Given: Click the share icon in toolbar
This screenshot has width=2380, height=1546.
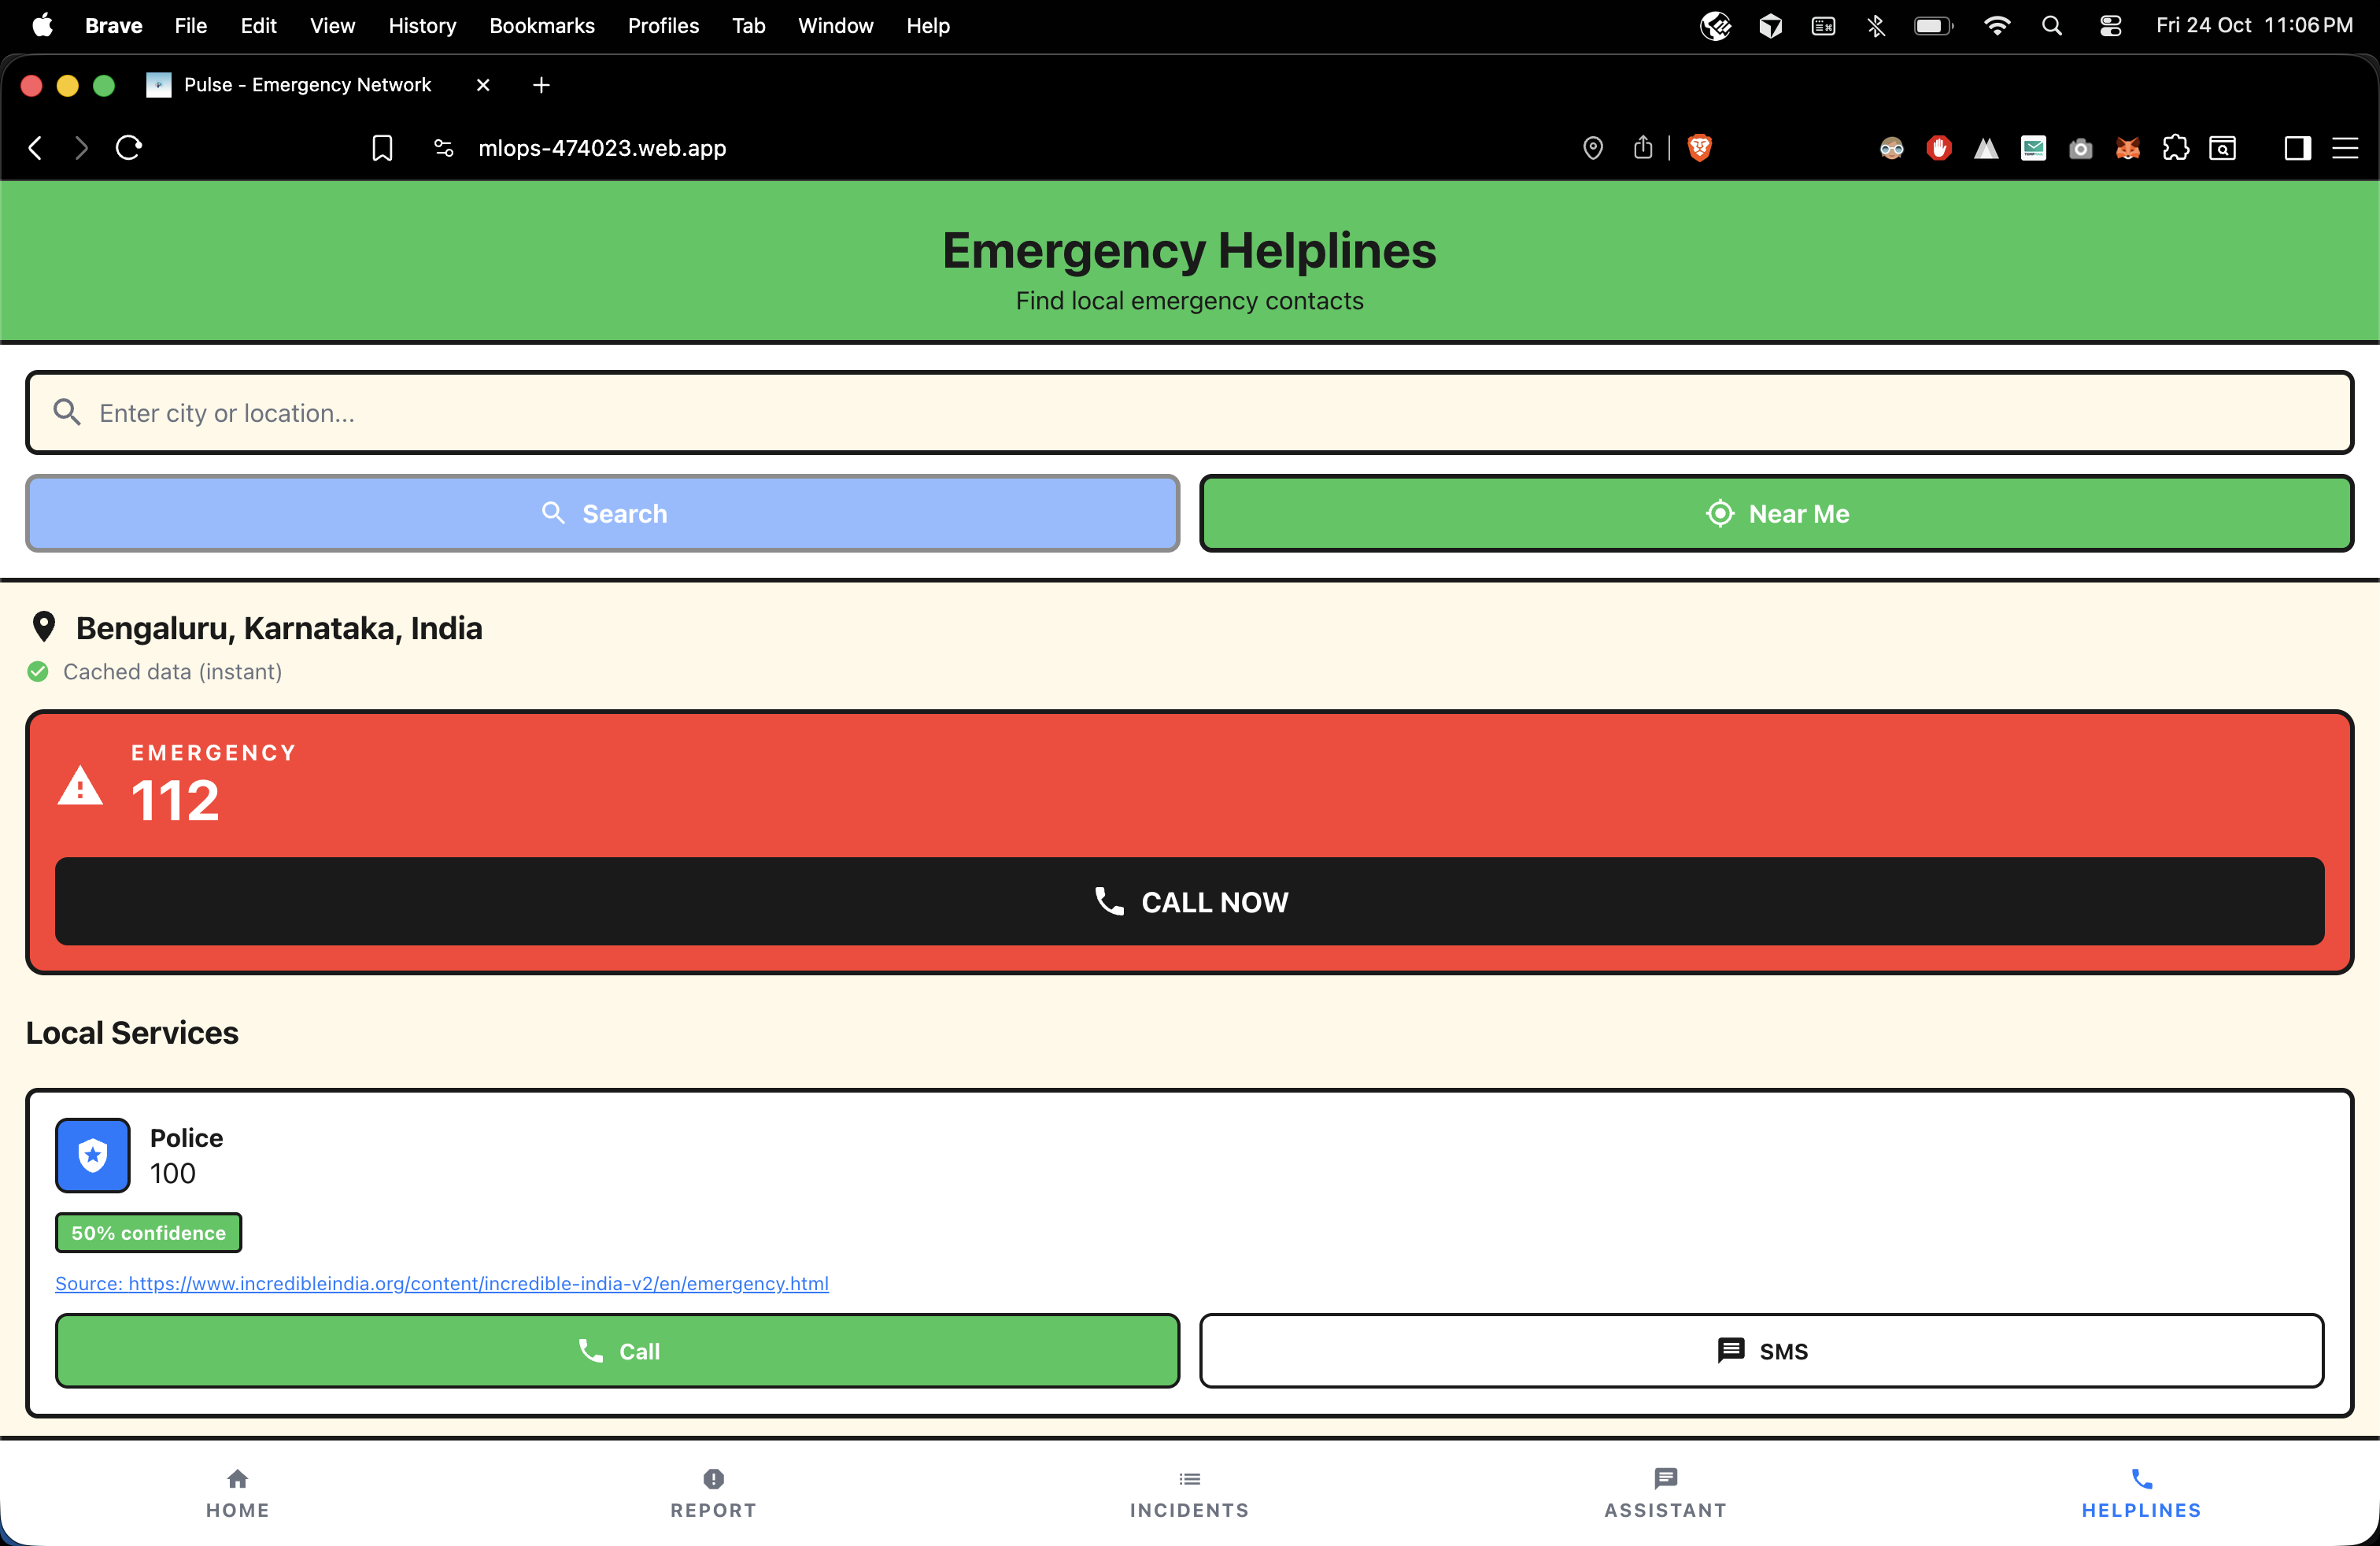Looking at the screenshot, I should [x=1643, y=148].
